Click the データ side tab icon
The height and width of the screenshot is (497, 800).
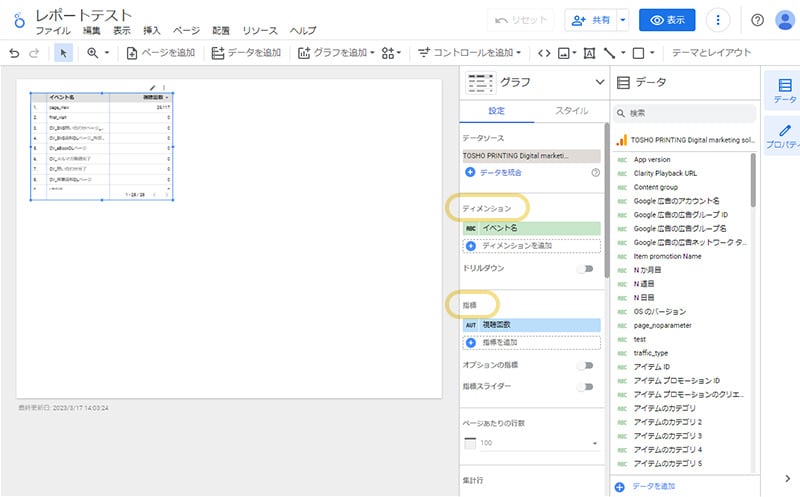point(785,90)
